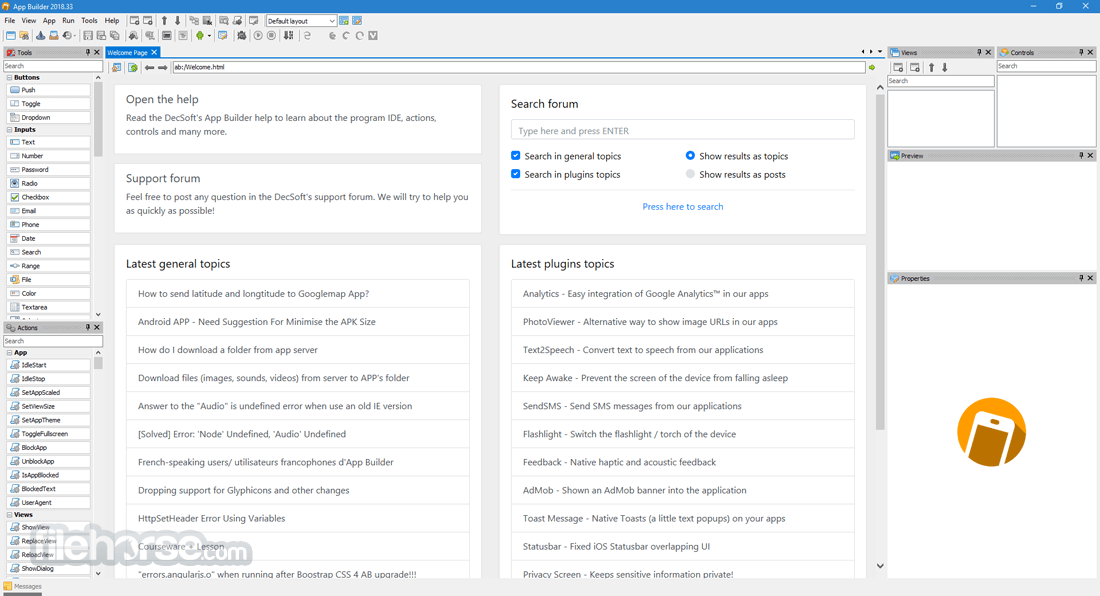Open the App menu
1100x596 pixels.
click(49, 21)
